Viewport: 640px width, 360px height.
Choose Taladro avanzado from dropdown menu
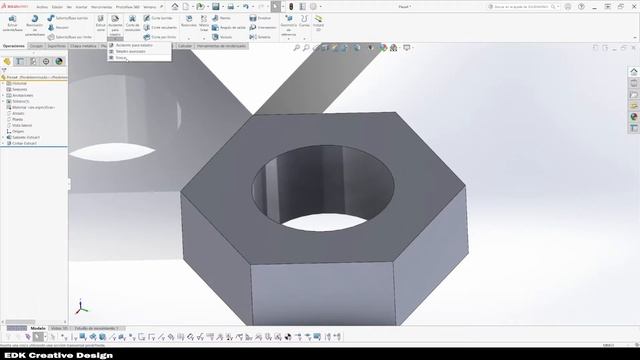click(139, 51)
